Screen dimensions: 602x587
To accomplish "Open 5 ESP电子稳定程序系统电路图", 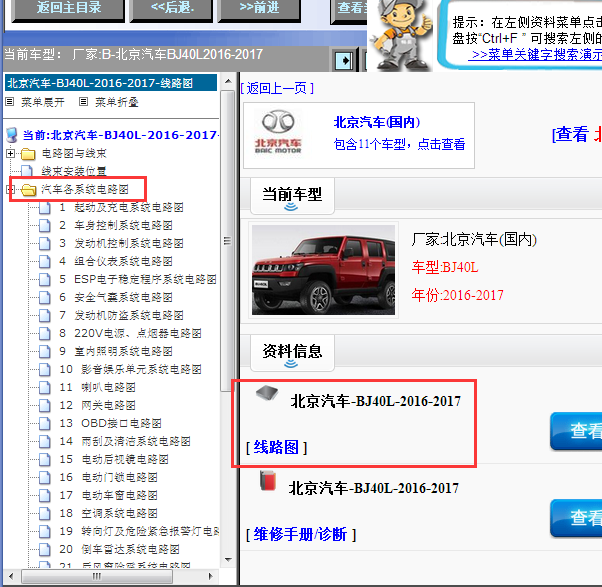I will pos(137,279).
